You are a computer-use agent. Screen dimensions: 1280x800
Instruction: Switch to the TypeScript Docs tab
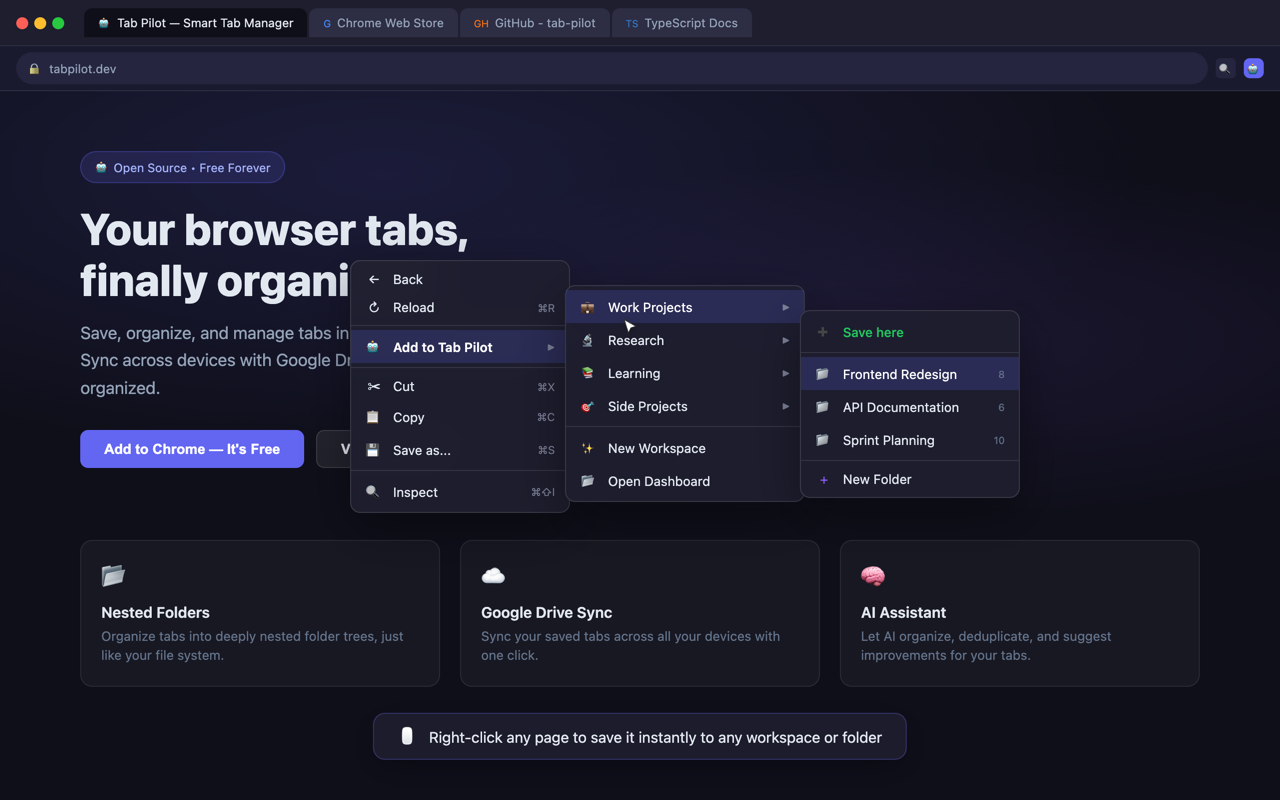tap(681, 22)
